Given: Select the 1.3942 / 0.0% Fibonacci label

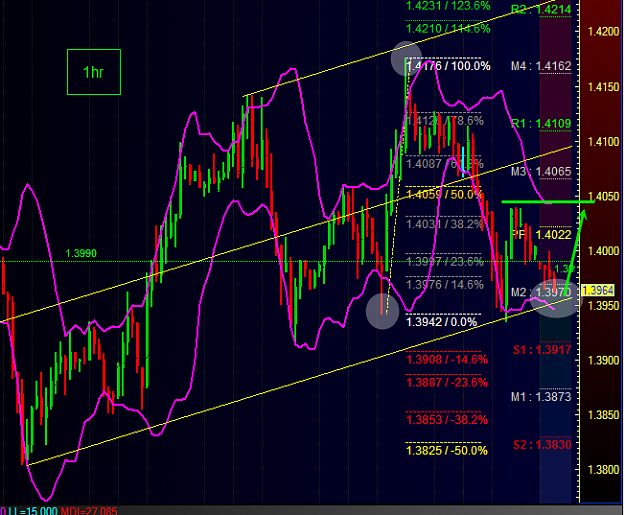Looking at the screenshot, I should [441, 322].
